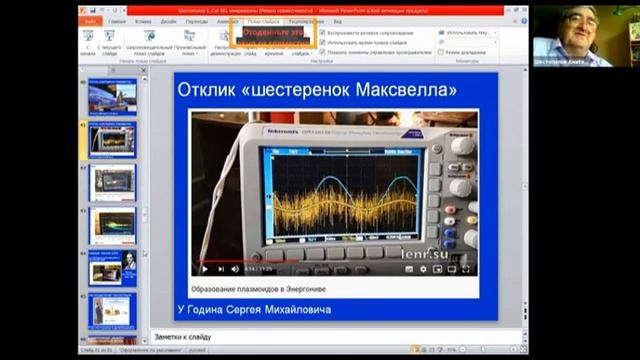640x360 pixels.
Task: Select slide 60 thumbnail
Action: click(112, 97)
